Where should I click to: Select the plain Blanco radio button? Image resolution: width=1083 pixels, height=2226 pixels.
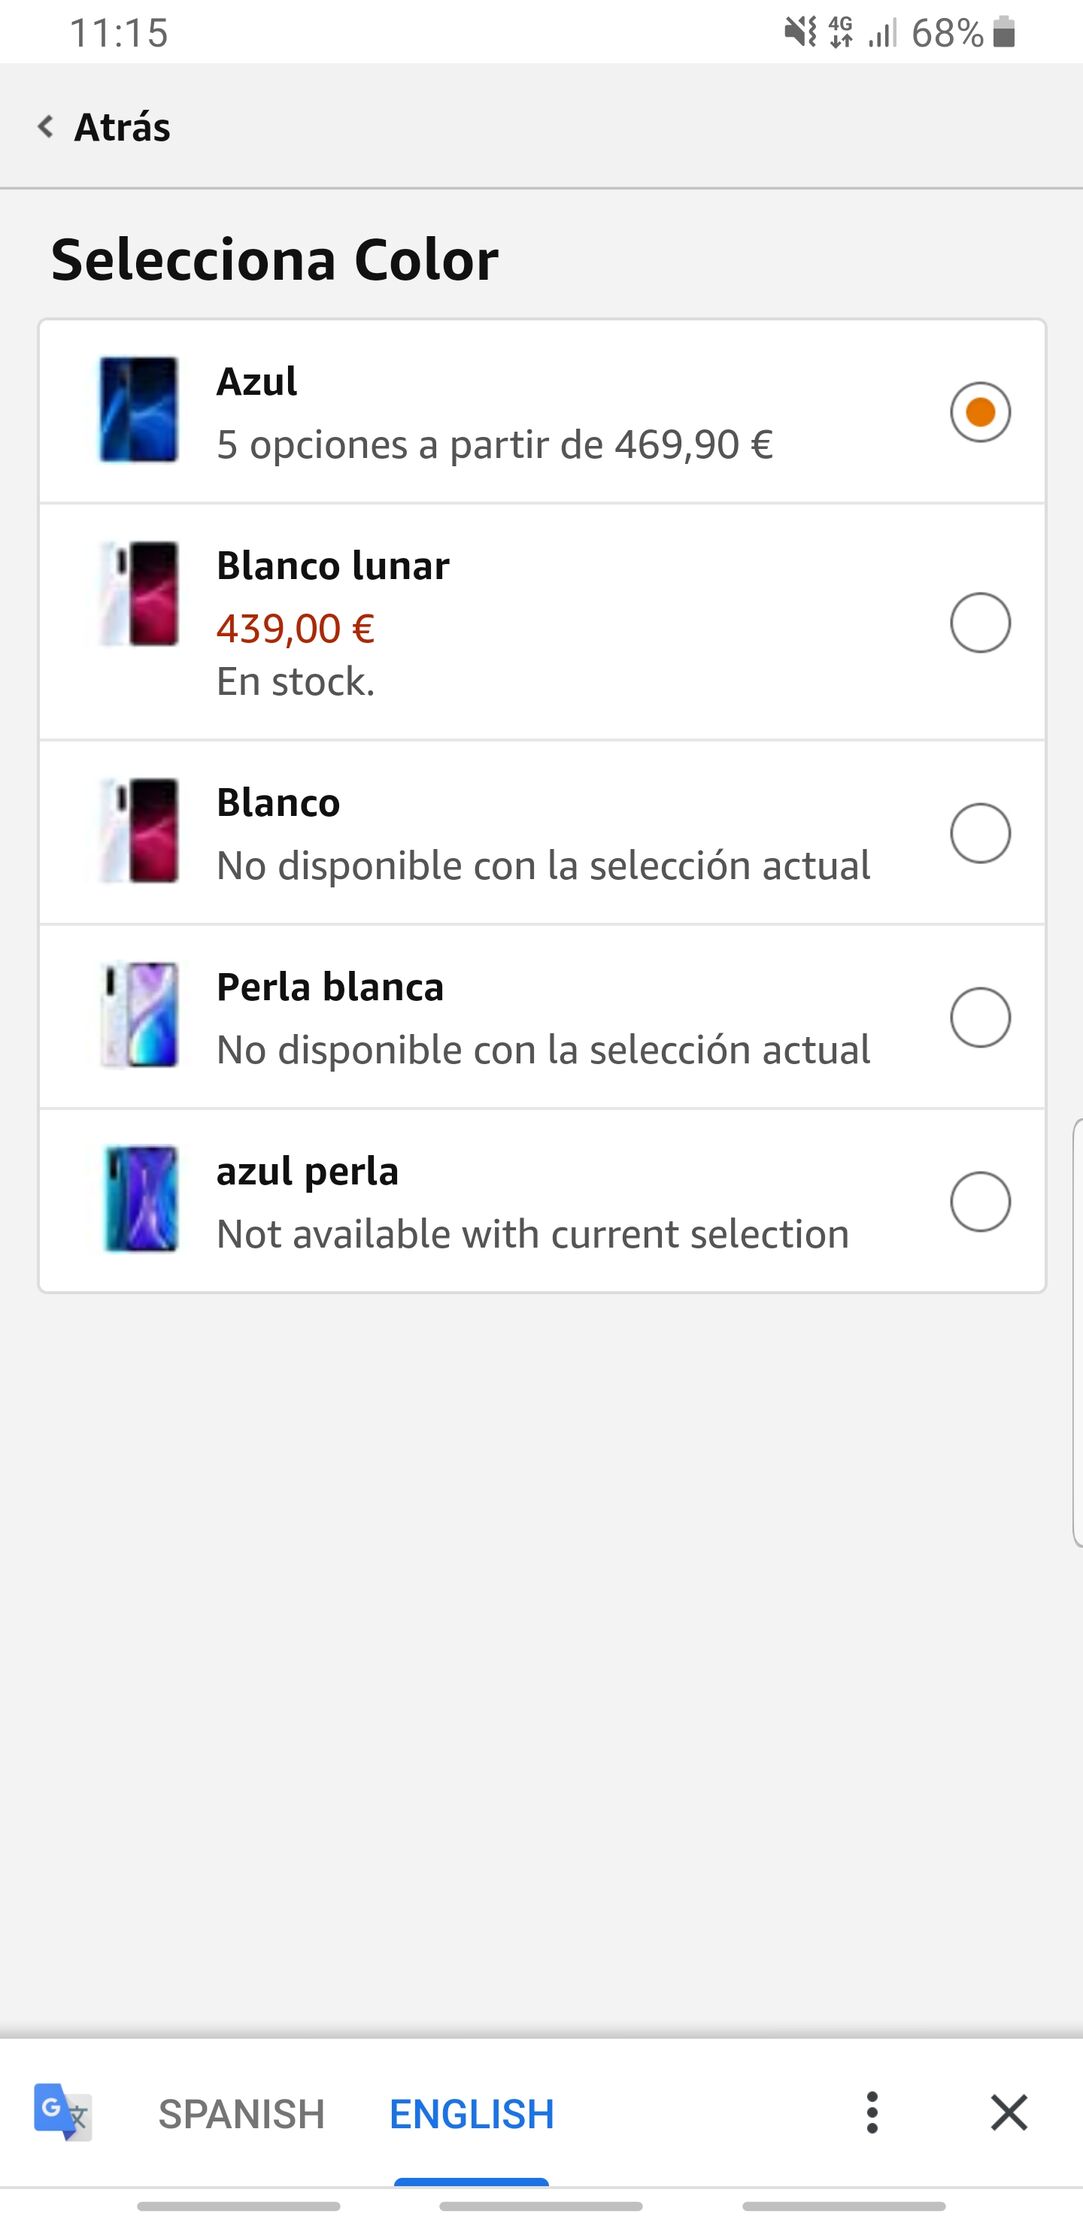tap(980, 833)
